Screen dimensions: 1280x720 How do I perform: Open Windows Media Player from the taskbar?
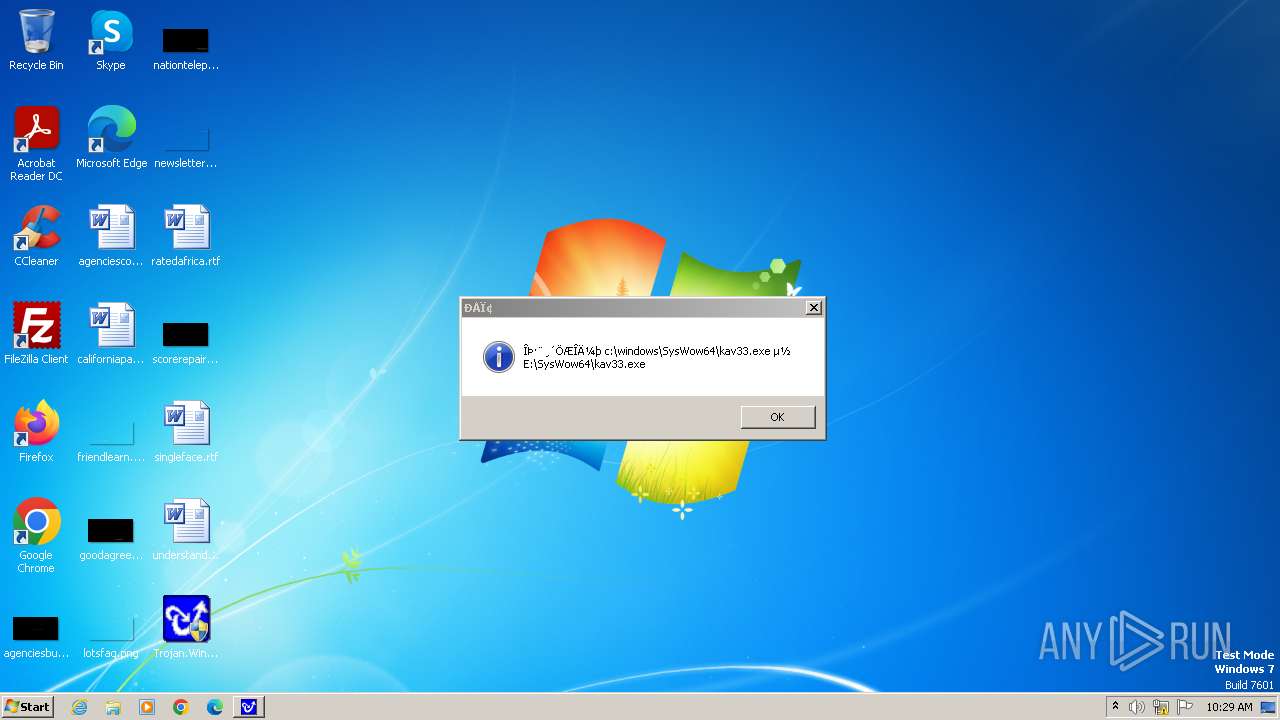[x=147, y=707]
